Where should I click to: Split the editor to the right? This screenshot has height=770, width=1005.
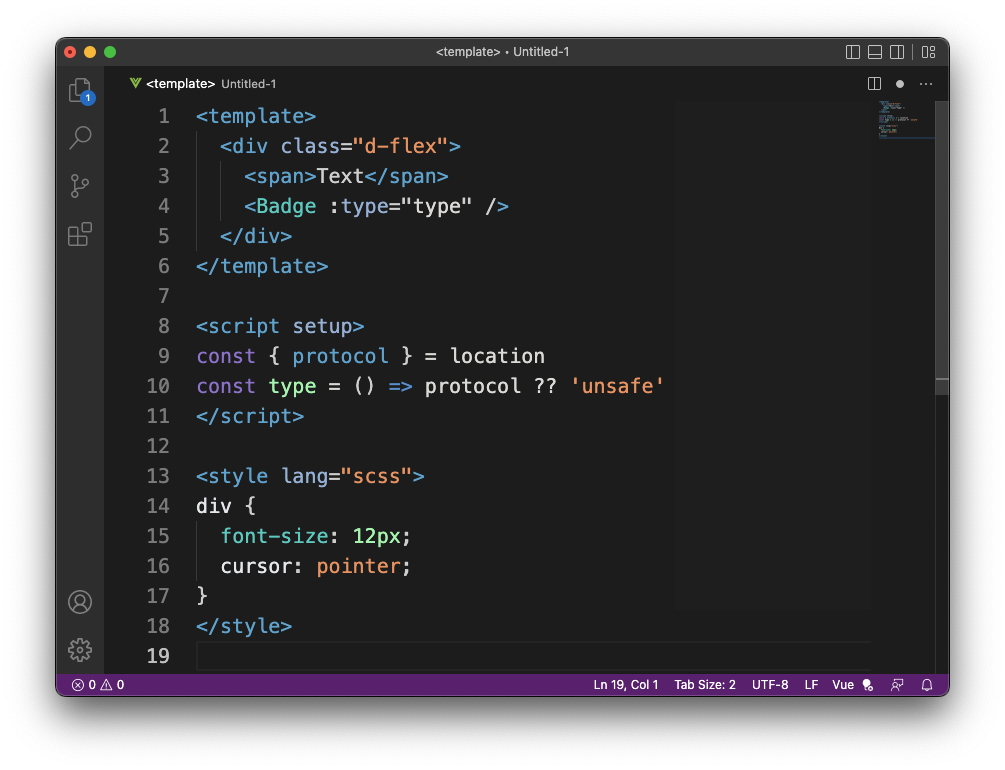(x=874, y=84)
